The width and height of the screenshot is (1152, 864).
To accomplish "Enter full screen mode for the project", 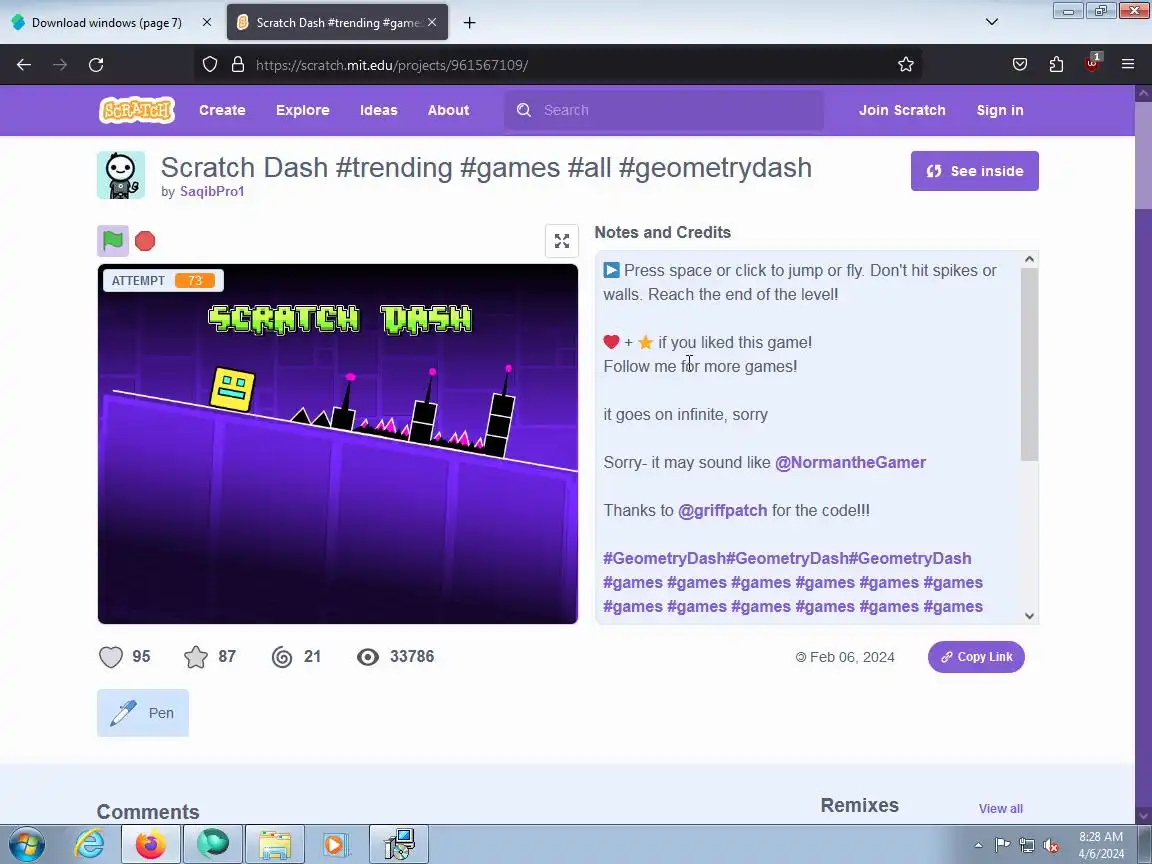I will [562, 241].
